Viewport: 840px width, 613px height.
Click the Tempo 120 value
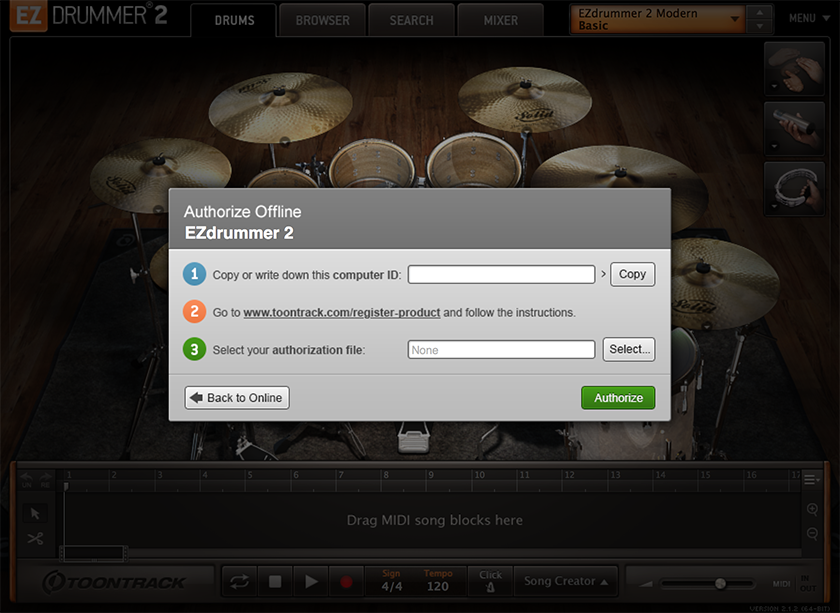(x=438, y=587)
